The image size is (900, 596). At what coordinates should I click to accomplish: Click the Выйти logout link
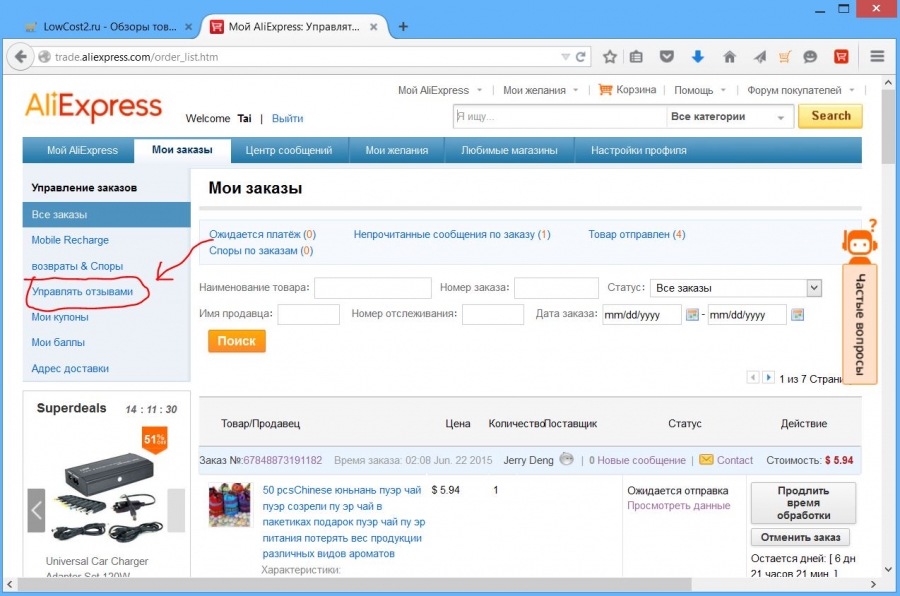coord(287,118)
